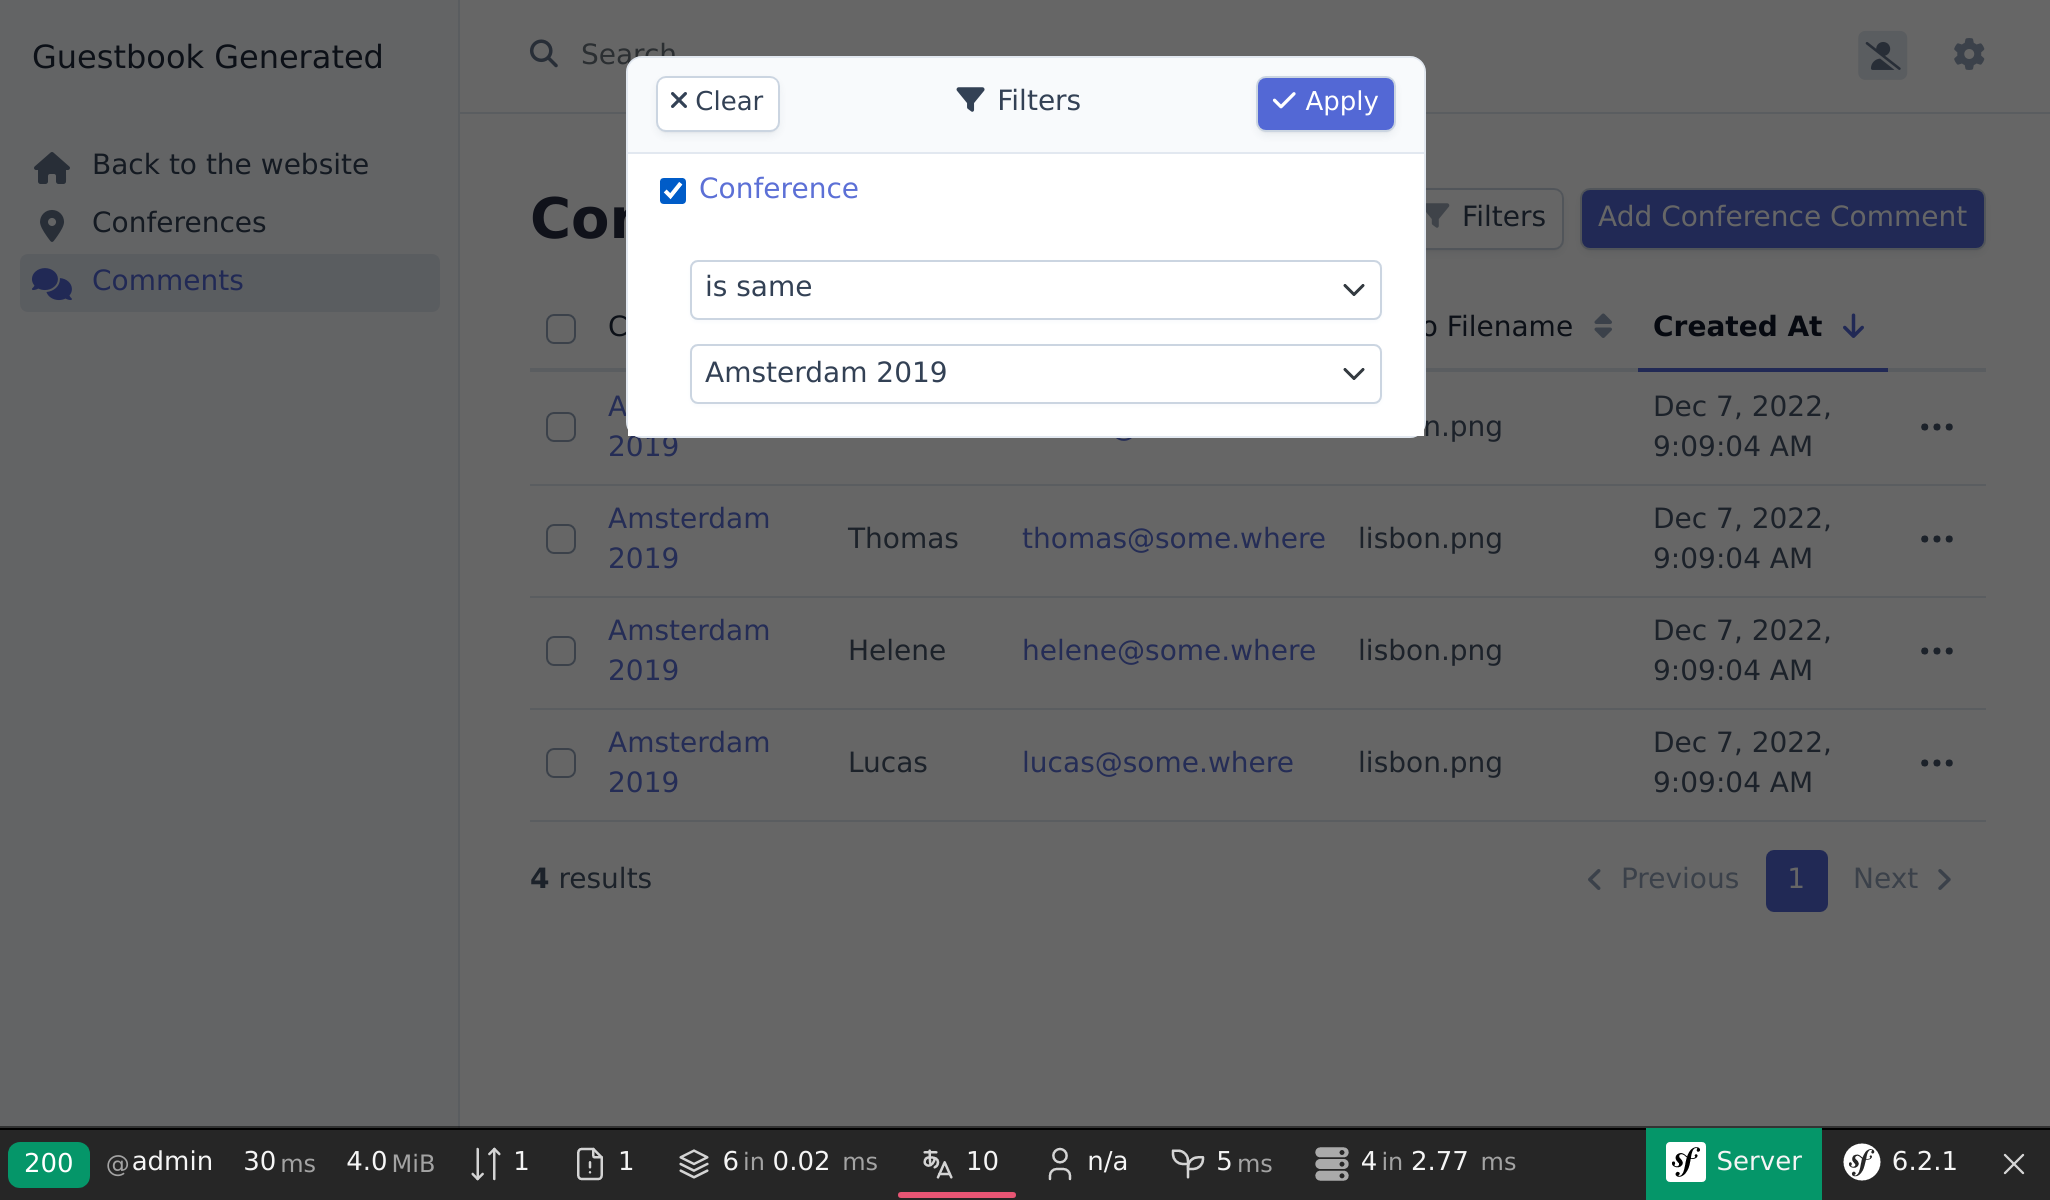The width and height of the screenshot is (2050, 1200).
Task: Click the Conferences menu item in sidebar
Action: click(x=179, y=223)
